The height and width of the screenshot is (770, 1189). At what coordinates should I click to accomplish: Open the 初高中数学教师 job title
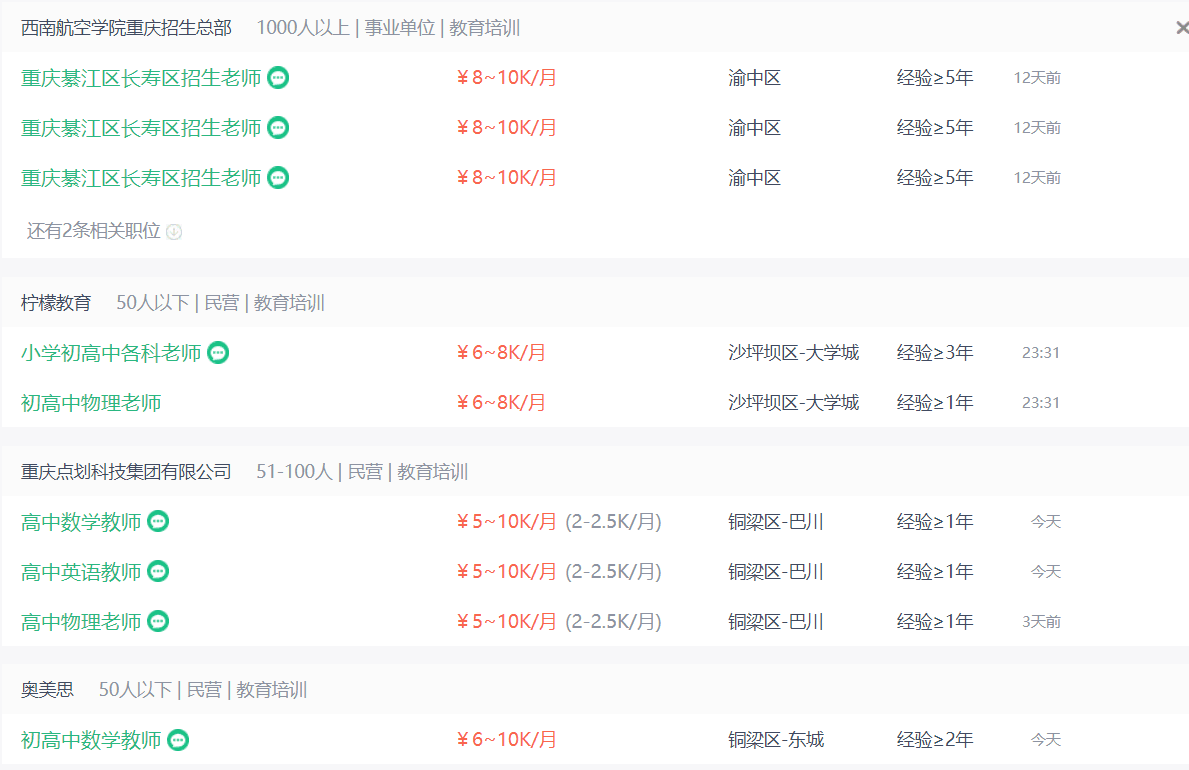(x=91, y=741)
